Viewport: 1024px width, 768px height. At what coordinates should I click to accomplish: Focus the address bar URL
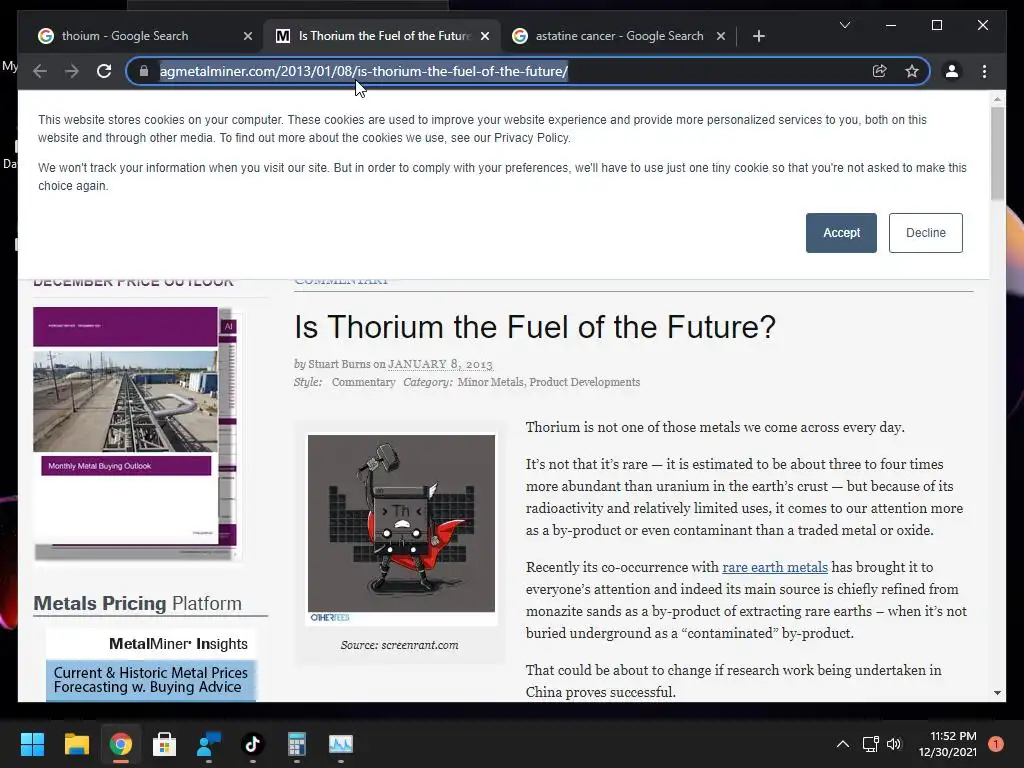click(x=364, y=71)
